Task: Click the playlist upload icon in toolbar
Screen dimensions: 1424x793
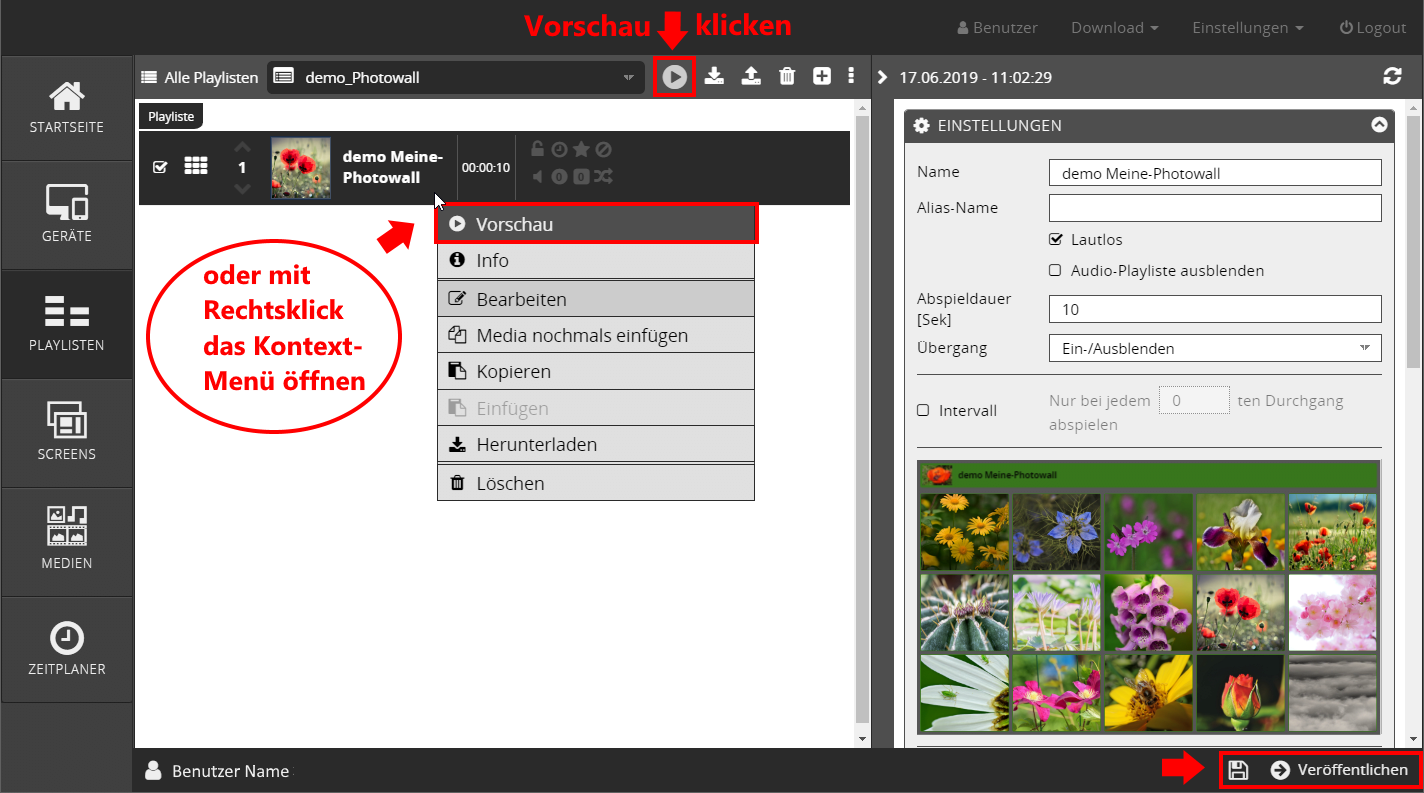Action: [x=751, y=76]
